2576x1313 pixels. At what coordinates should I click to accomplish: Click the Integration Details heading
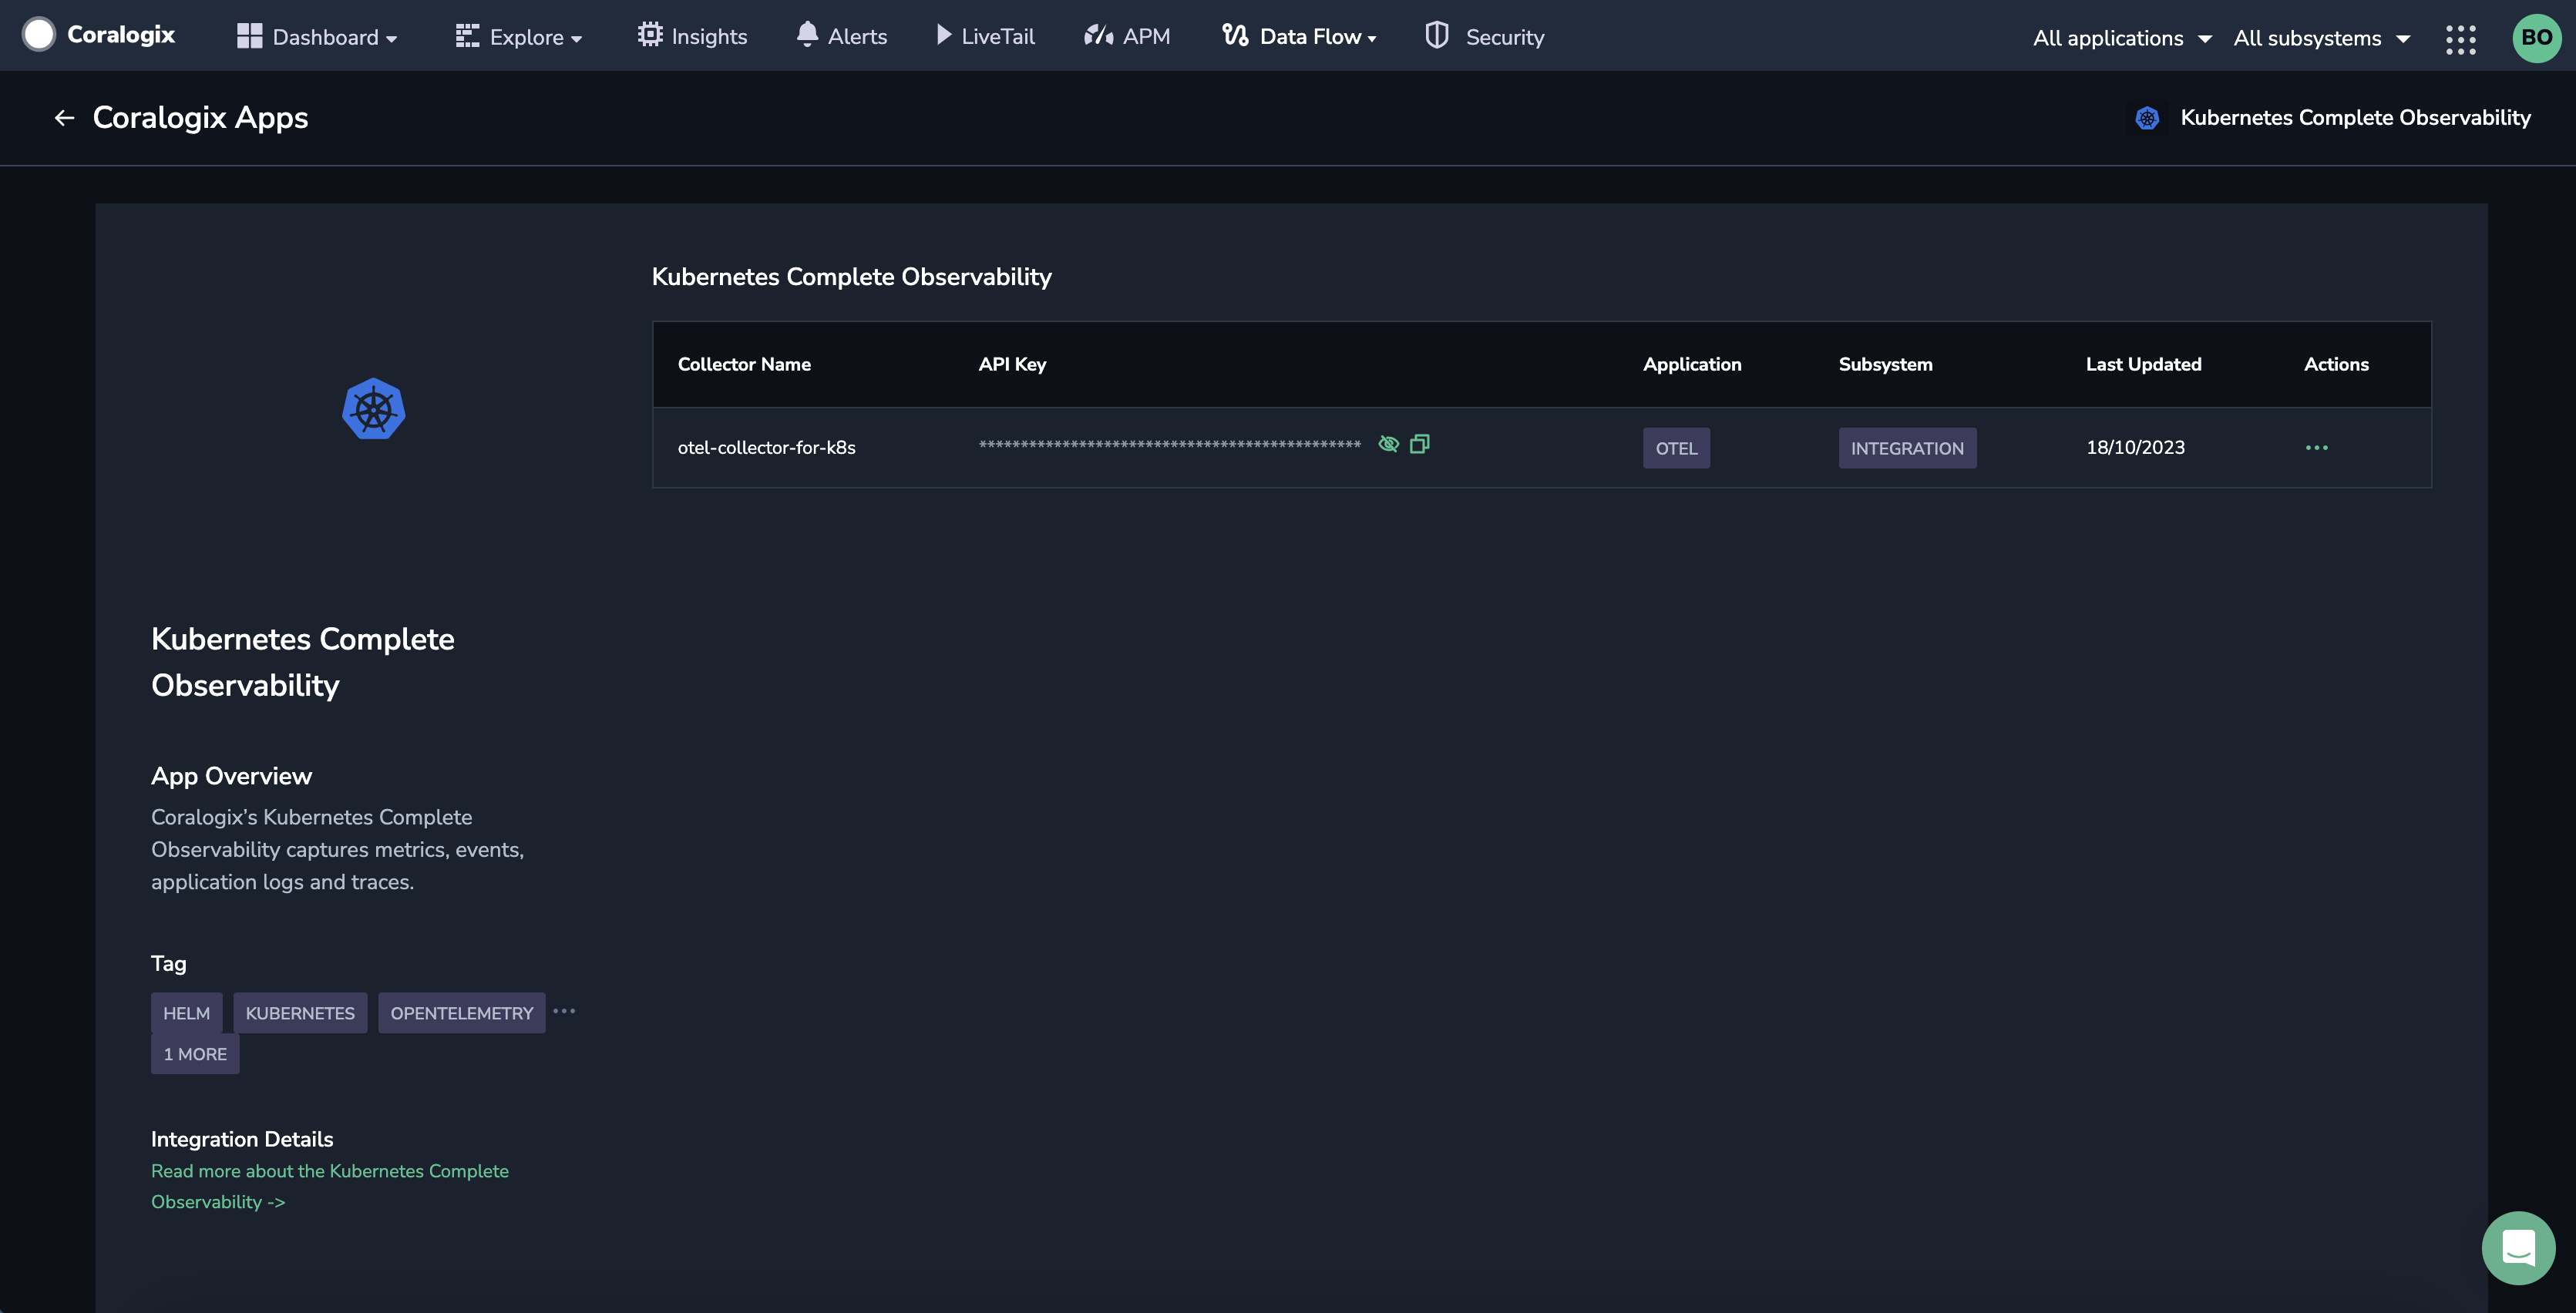(242, 1139)
